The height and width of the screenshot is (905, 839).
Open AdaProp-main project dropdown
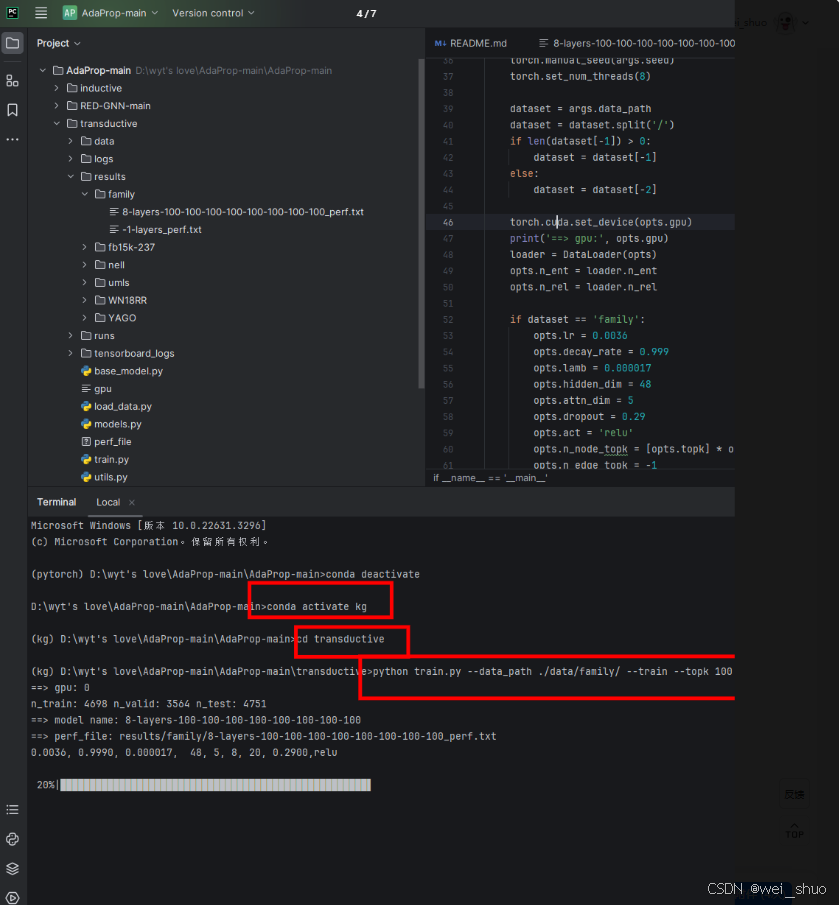[119, 13]
